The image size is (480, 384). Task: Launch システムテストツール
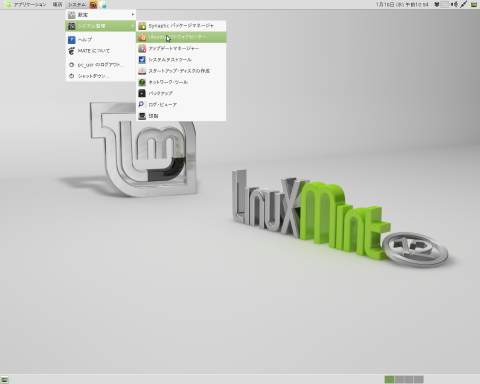(x=181, y=60)
